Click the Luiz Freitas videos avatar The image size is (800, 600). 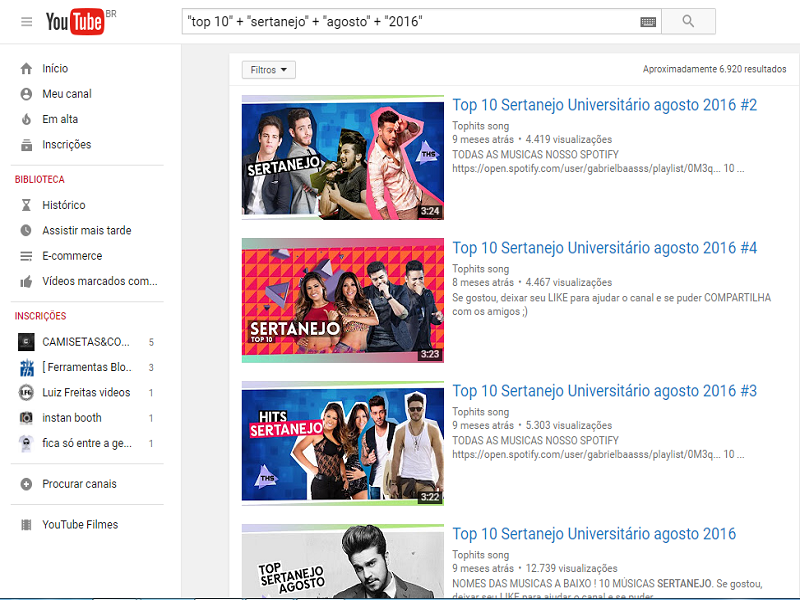(26, 392)
